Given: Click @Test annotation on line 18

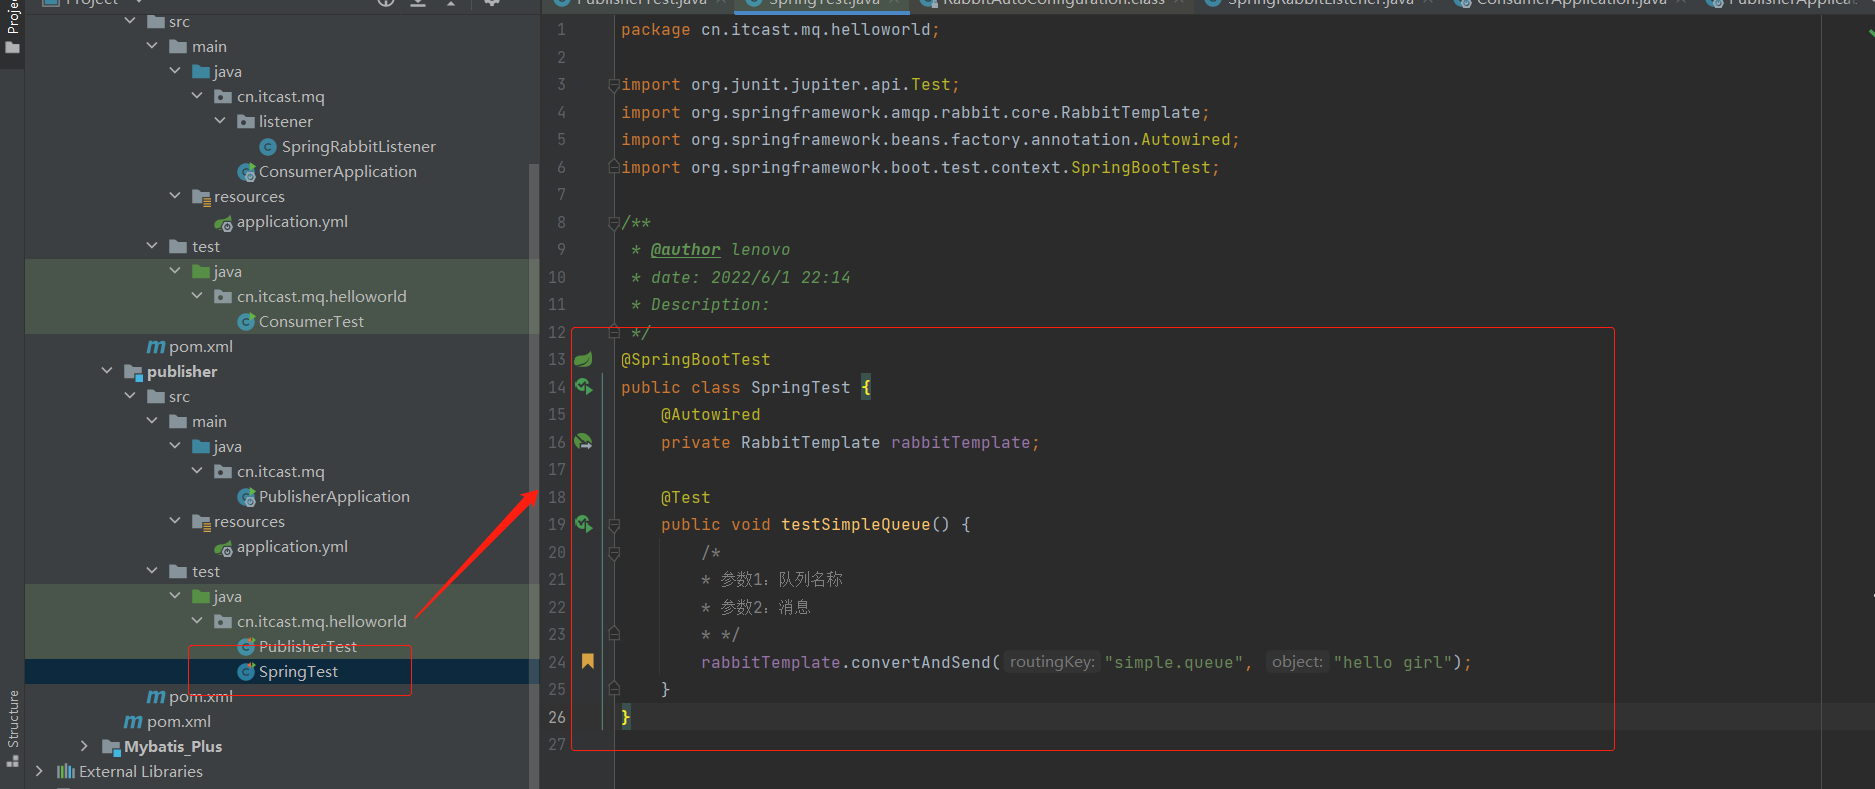Looking at the screenshot, I should pos(685,498).
